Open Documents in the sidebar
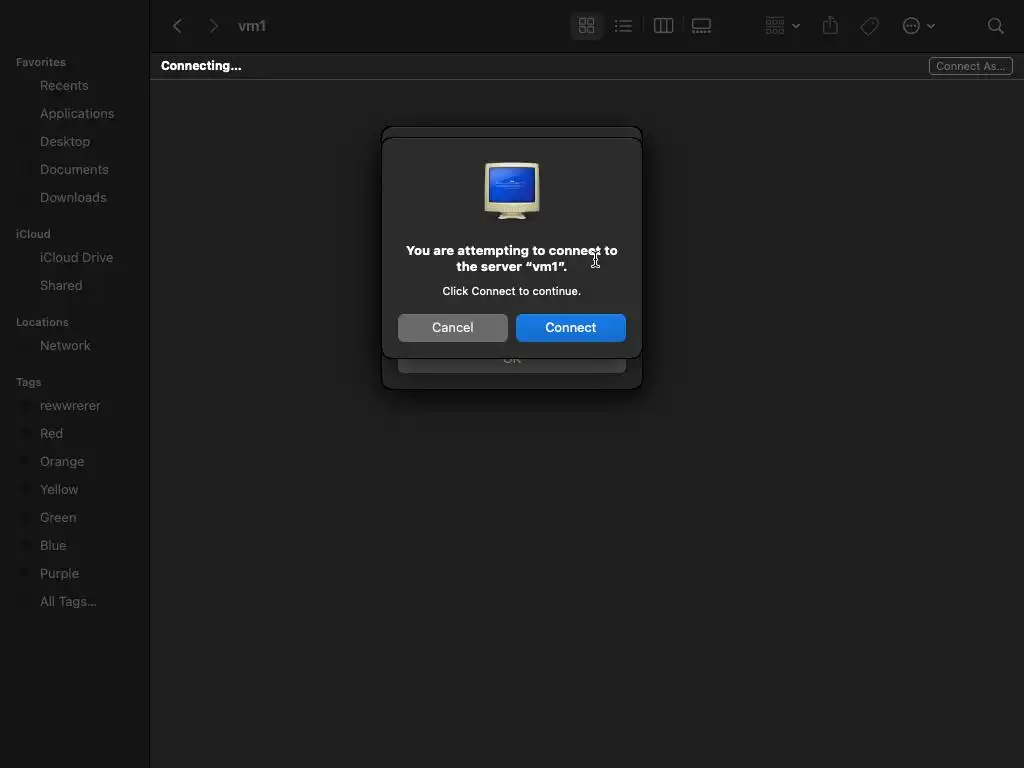This screenshot has height=768, width=1024. [x=74, y=170]
